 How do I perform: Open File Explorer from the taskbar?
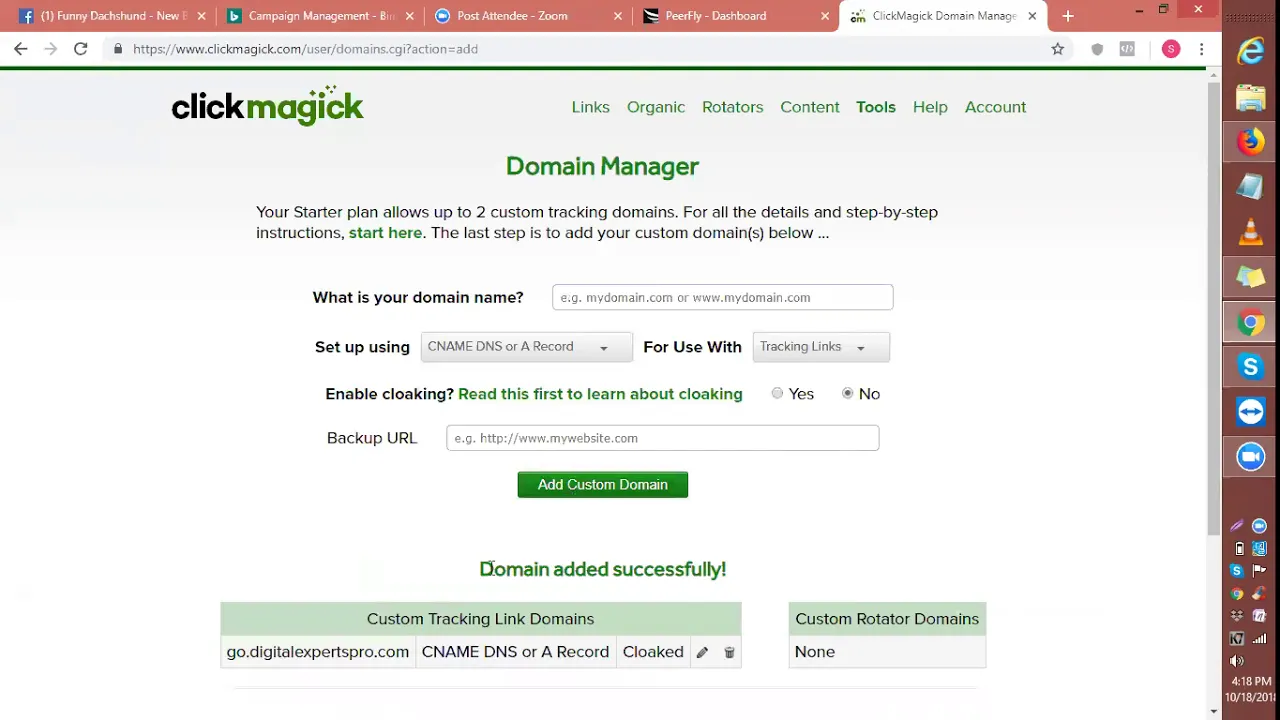click(x=1250, y=97)
